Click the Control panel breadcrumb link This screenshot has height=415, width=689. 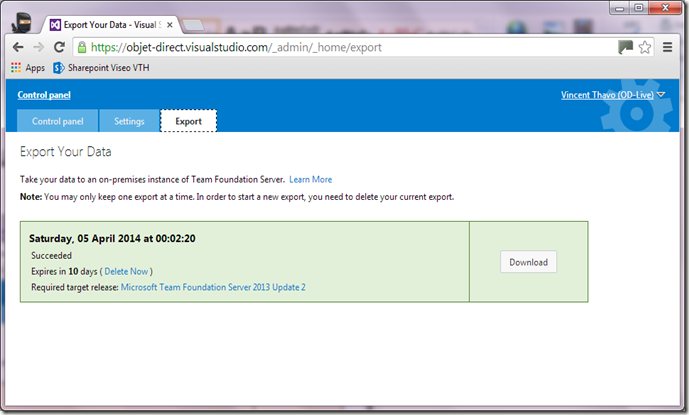(44, 95)
